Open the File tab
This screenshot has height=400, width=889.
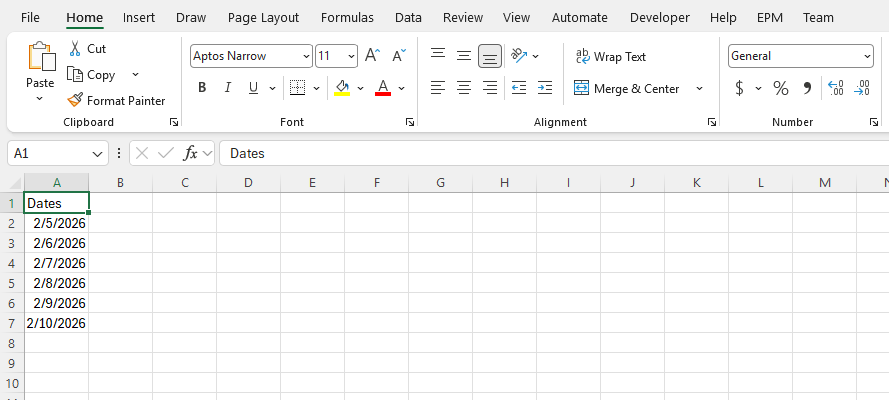click(x=30, y=18)
